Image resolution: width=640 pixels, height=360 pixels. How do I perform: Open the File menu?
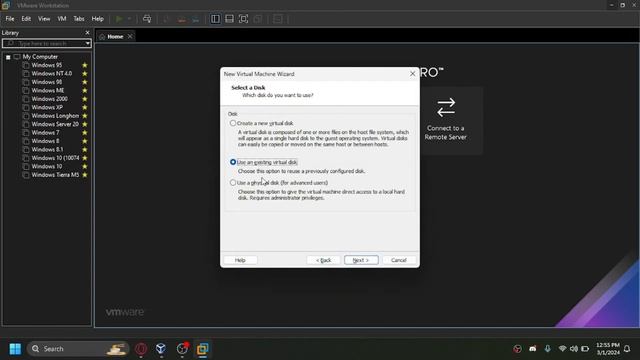(x=10, y=19)
